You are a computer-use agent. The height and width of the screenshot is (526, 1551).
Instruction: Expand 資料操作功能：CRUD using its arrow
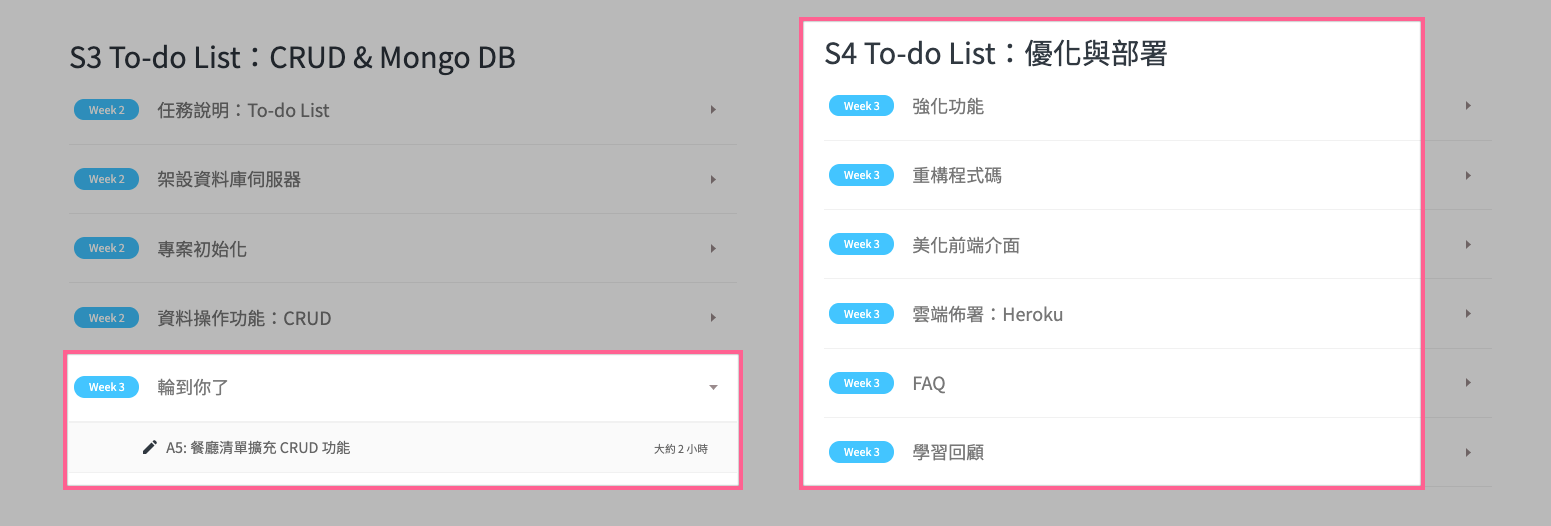coord(713,318)
